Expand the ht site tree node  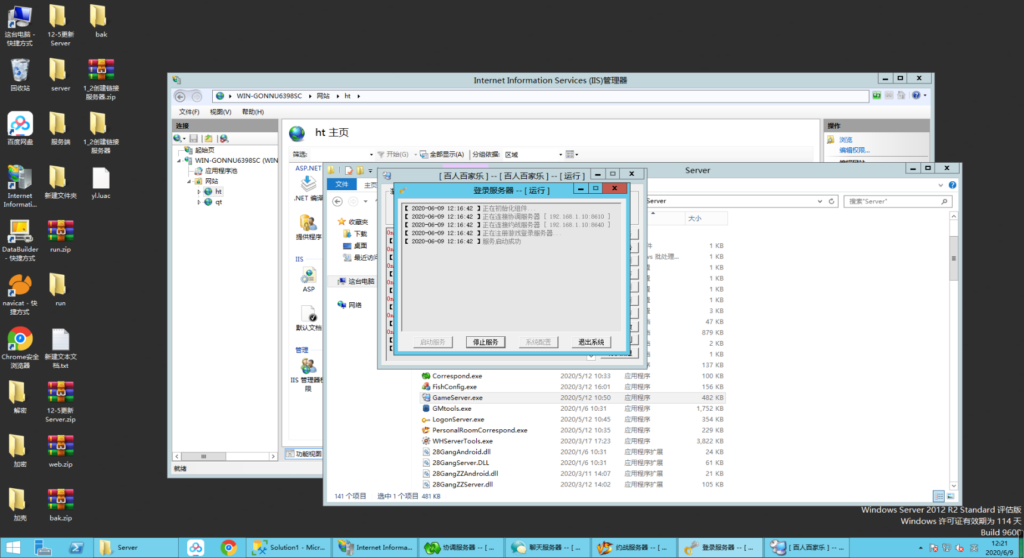pyautogui.click(x=199, y=192)
